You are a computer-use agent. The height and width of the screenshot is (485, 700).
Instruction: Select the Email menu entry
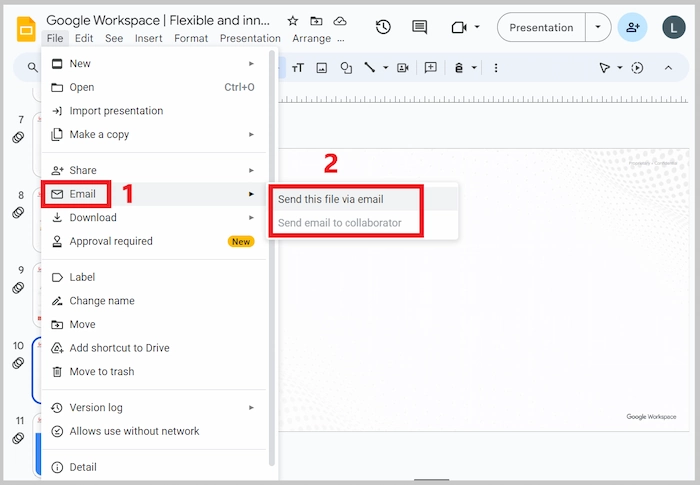154,194
